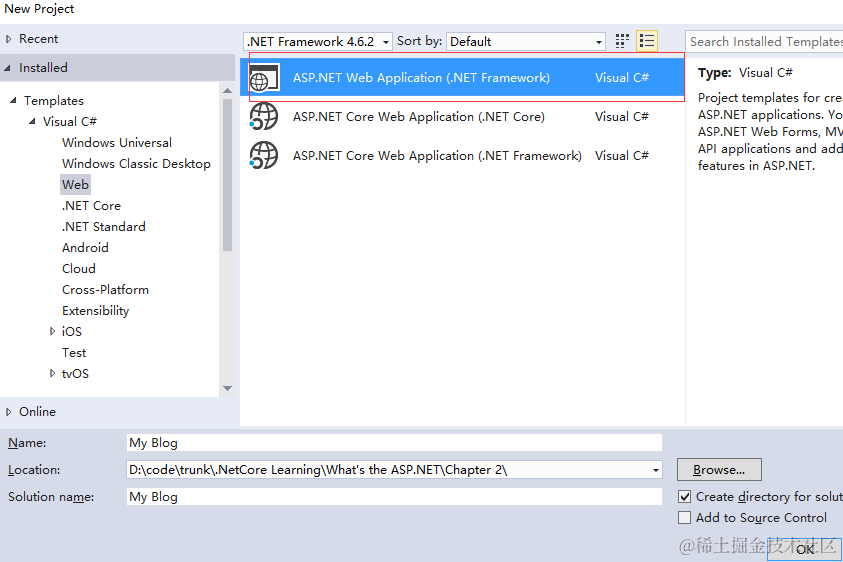843x562 pixels.
Task: Click the OK button
Action: pyautogui.click(x=804, y=549)
